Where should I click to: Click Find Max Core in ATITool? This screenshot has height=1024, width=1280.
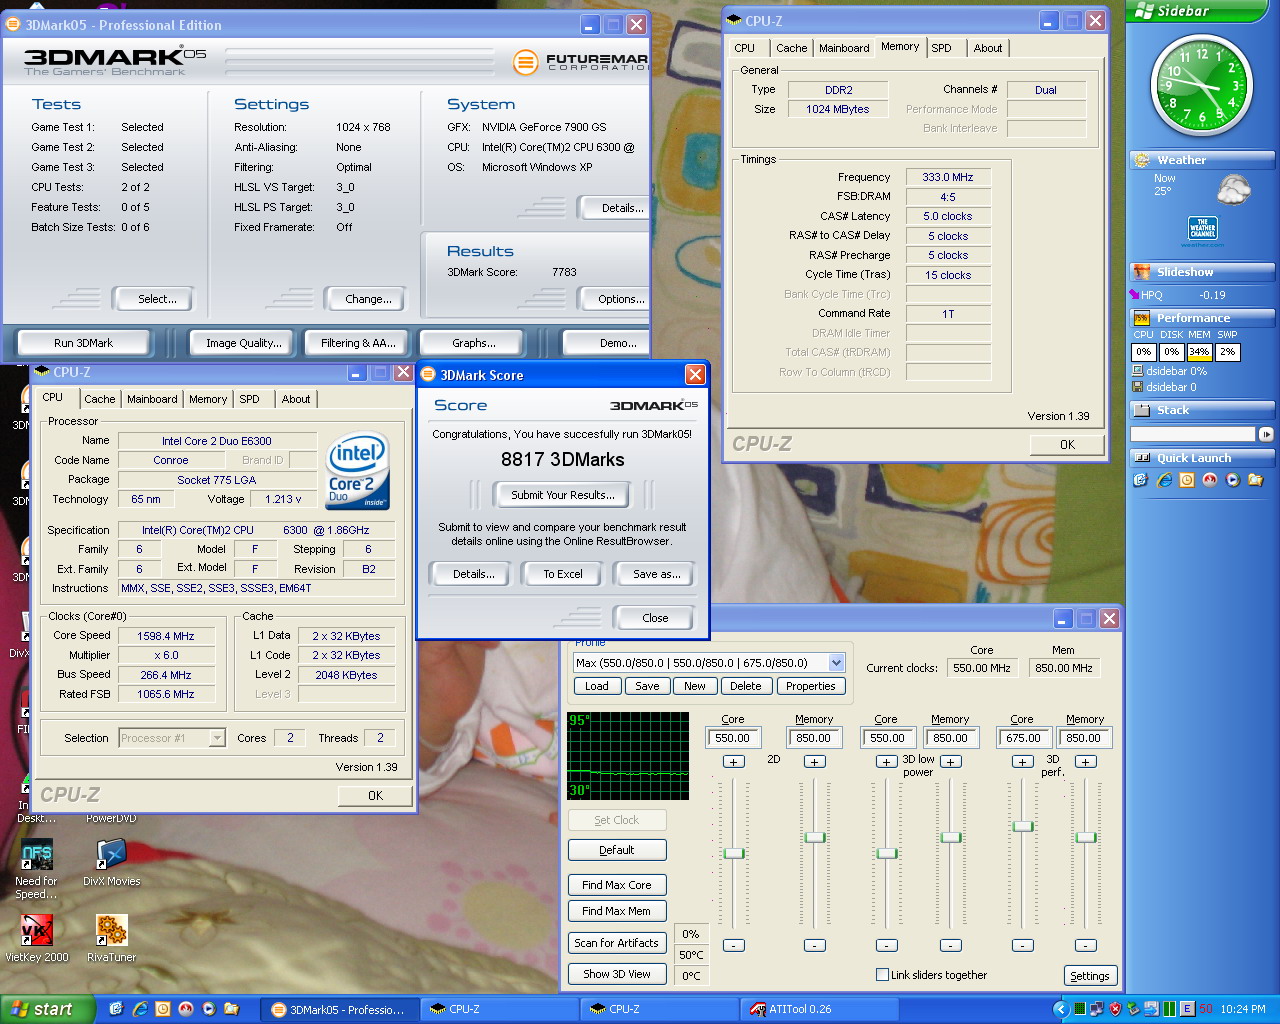[x=616, y=885]
